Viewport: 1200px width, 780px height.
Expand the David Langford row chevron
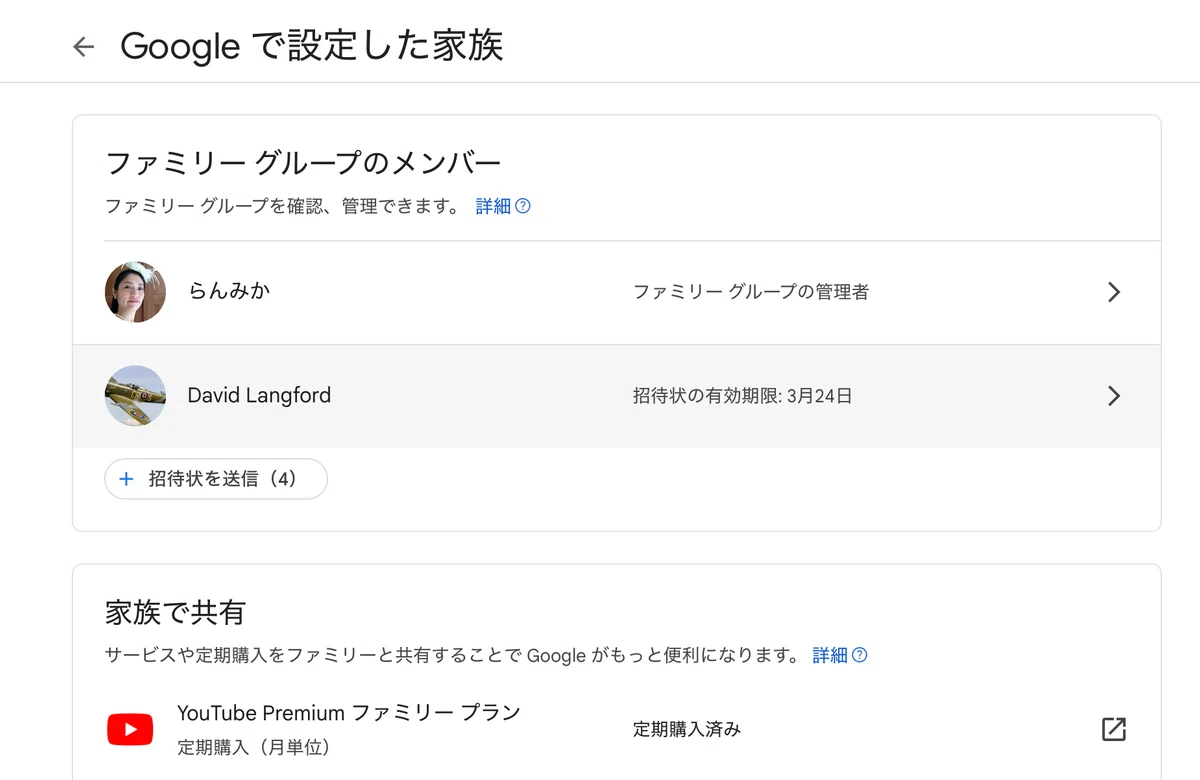pyautogui.click(x=1114, y=396)
